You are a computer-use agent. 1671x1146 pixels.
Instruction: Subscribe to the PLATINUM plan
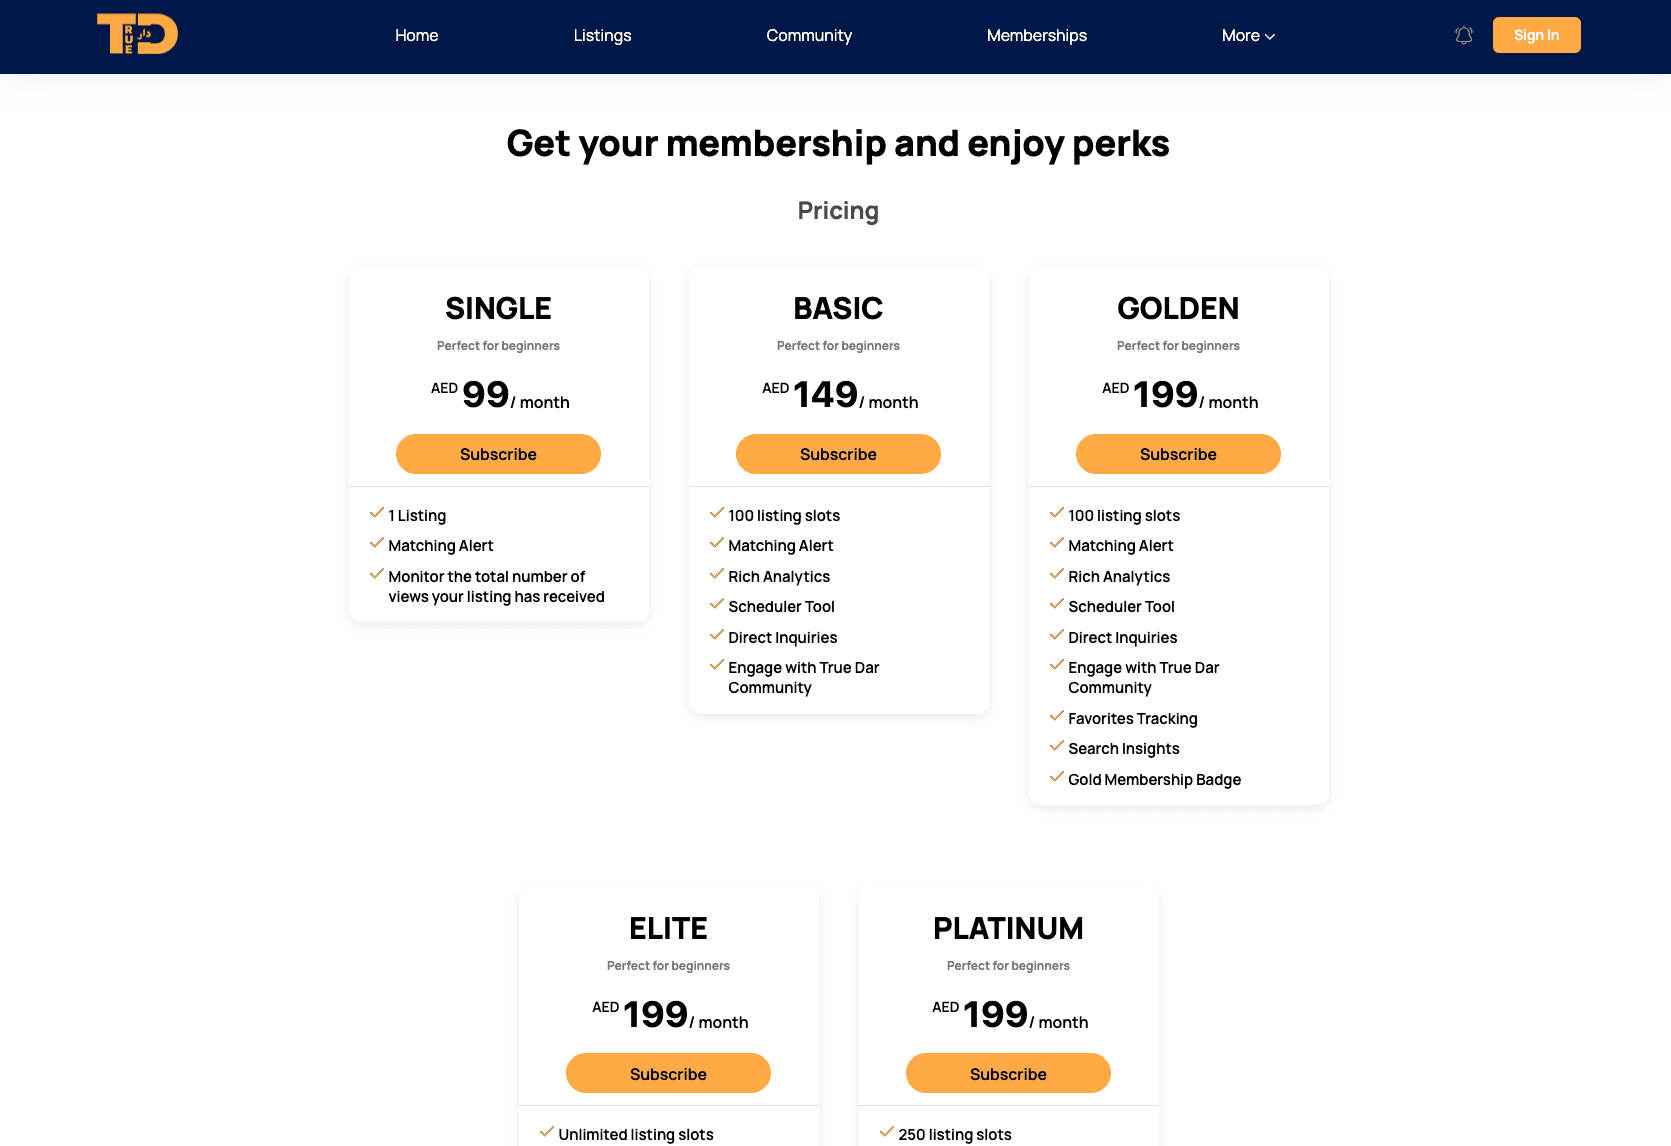(1008, 1073)
